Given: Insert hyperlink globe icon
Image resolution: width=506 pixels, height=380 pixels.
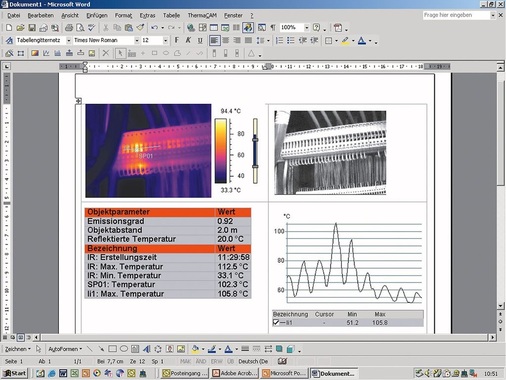Looking at the screenshot, I should coord(191,28).
